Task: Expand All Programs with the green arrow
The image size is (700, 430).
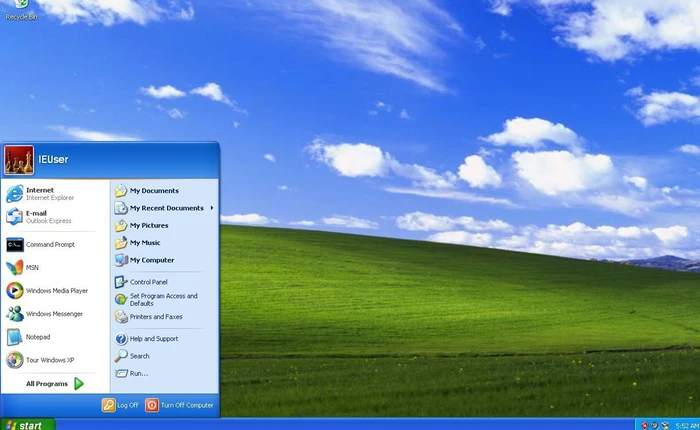Action: pos(79,384)
